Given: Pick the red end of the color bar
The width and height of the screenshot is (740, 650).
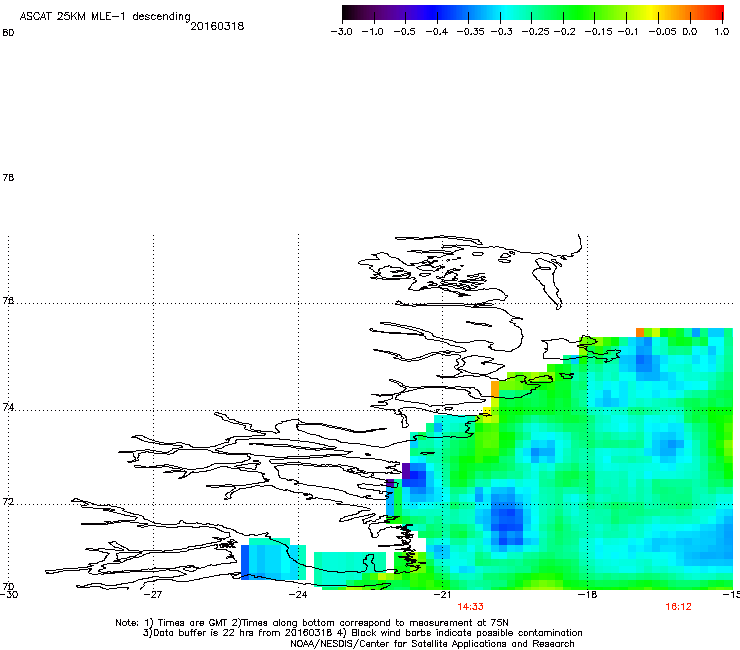Looking at the screenshot, I should point(718,13).
